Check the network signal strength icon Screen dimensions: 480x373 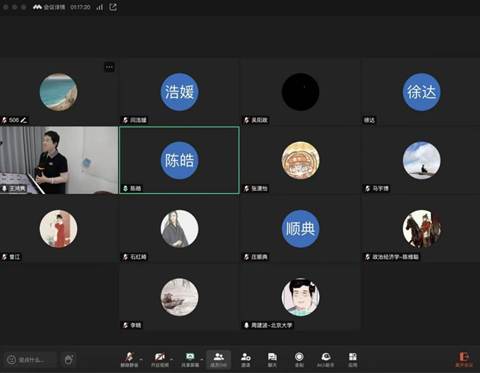pyautogui.click(x=100, y=7)
